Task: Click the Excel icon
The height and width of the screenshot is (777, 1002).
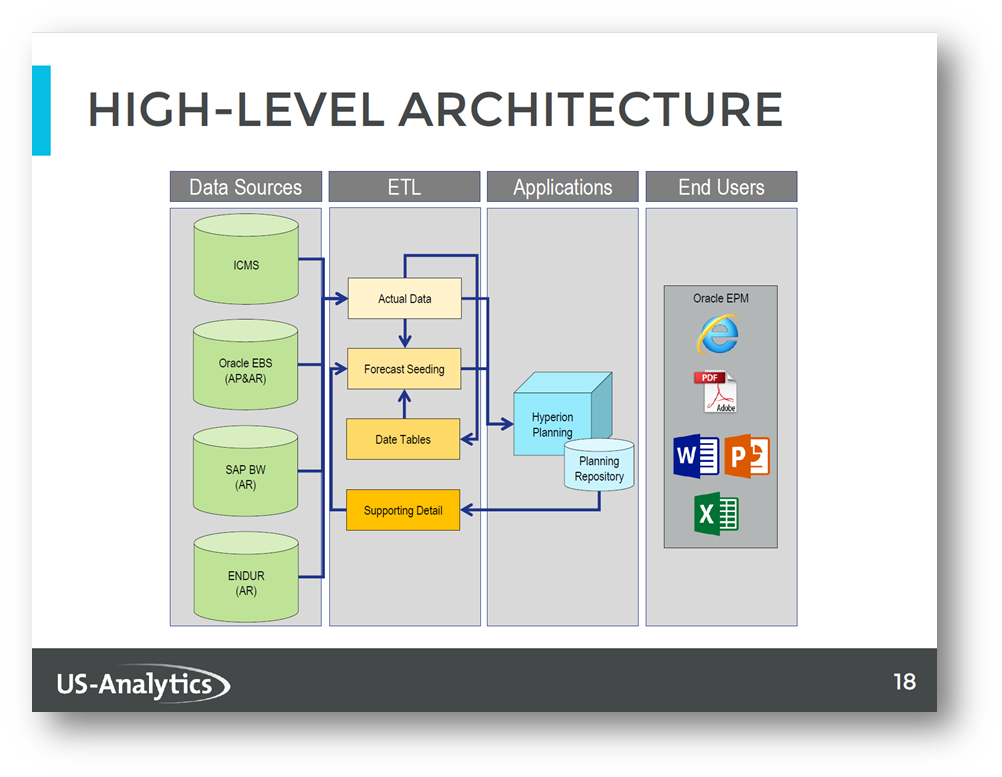Action: (716, 514)
